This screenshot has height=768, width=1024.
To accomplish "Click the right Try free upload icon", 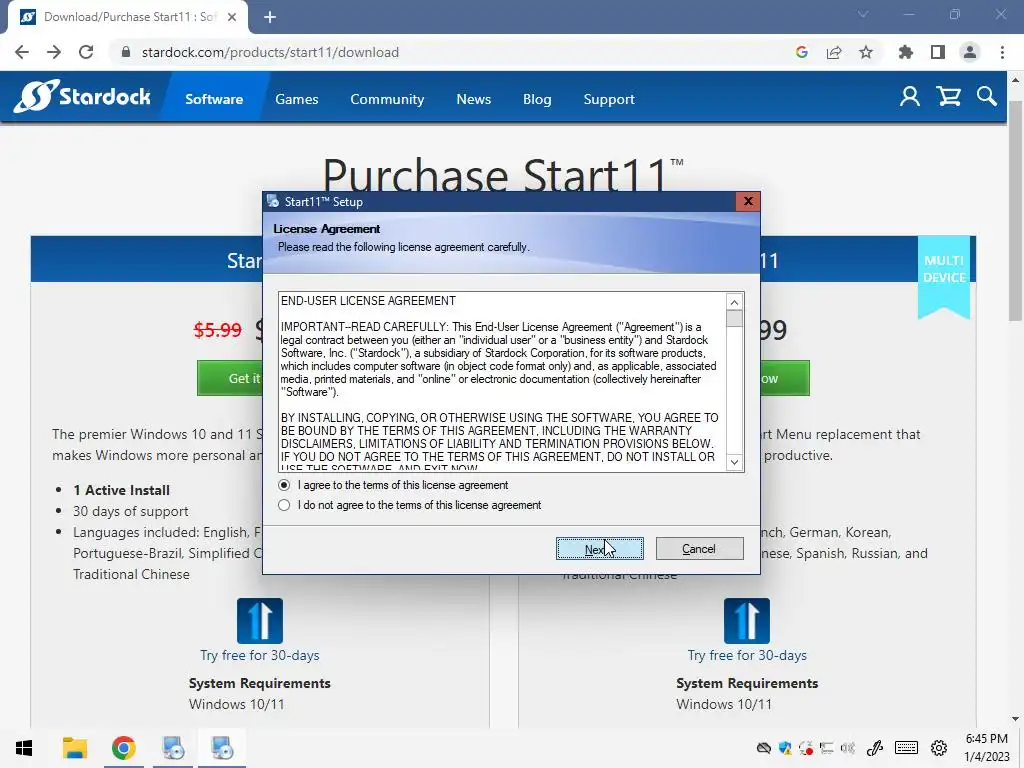I will click(x=746, y=620).
